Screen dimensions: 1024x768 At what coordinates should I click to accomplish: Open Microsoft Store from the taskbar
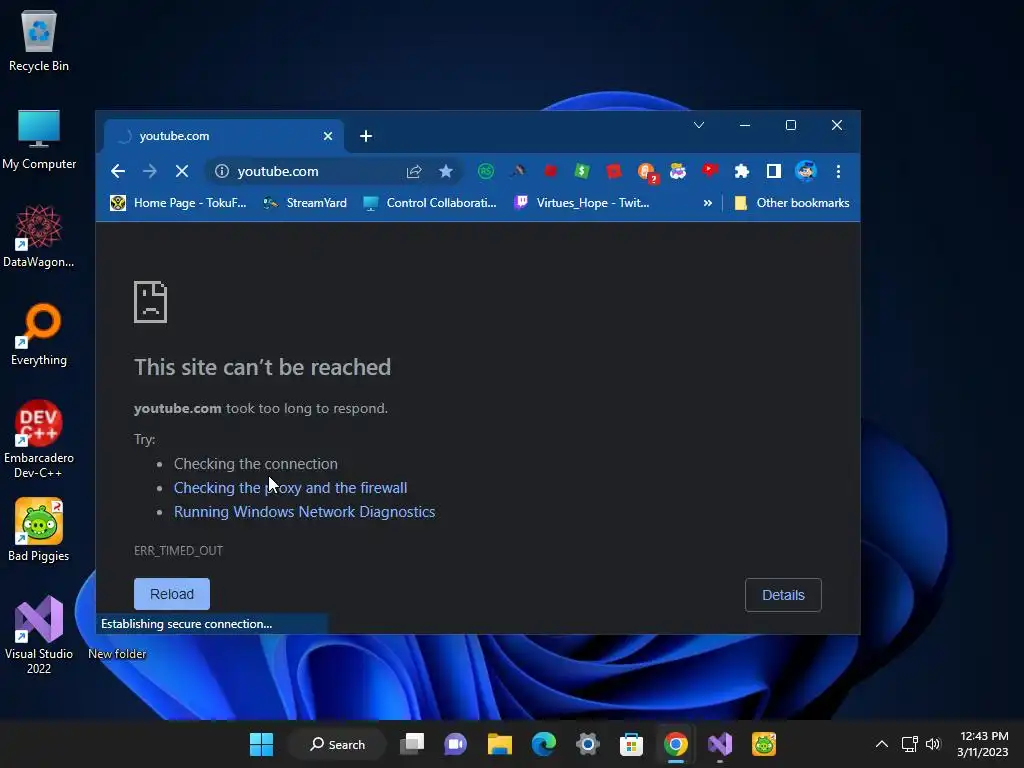pos(632,744)
